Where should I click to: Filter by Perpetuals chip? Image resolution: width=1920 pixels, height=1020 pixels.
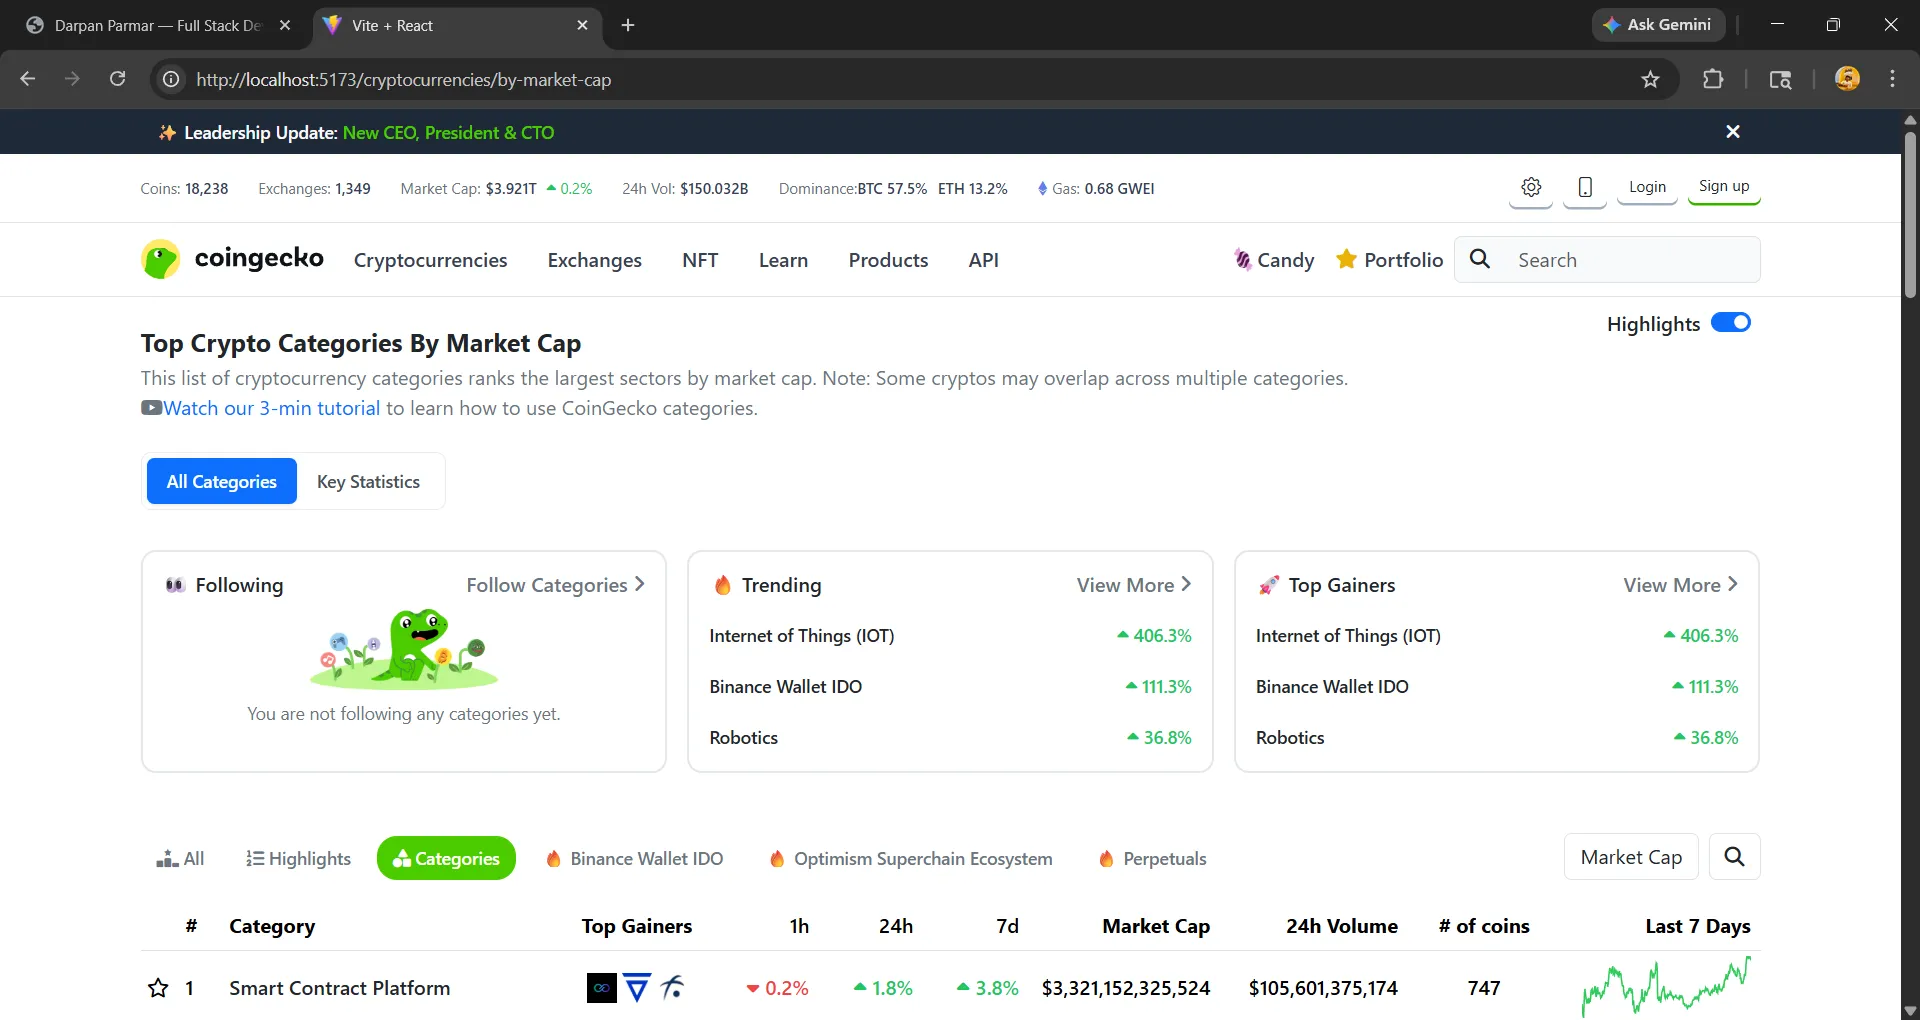pyautogui.click(x=1152, y=858)
